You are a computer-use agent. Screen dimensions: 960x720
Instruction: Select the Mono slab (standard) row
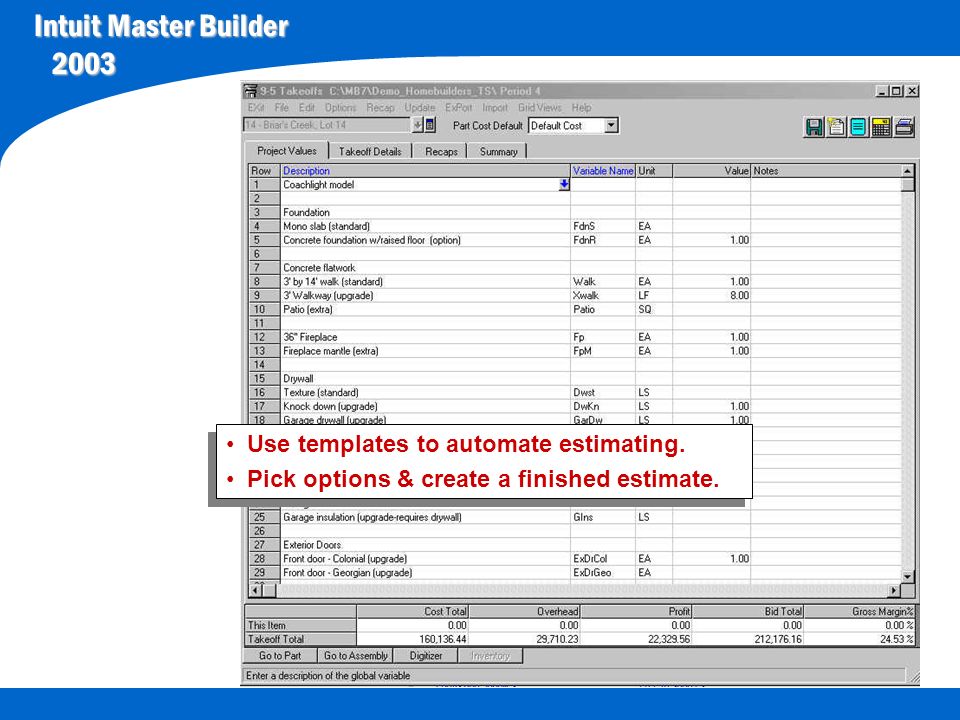[576, 226]
